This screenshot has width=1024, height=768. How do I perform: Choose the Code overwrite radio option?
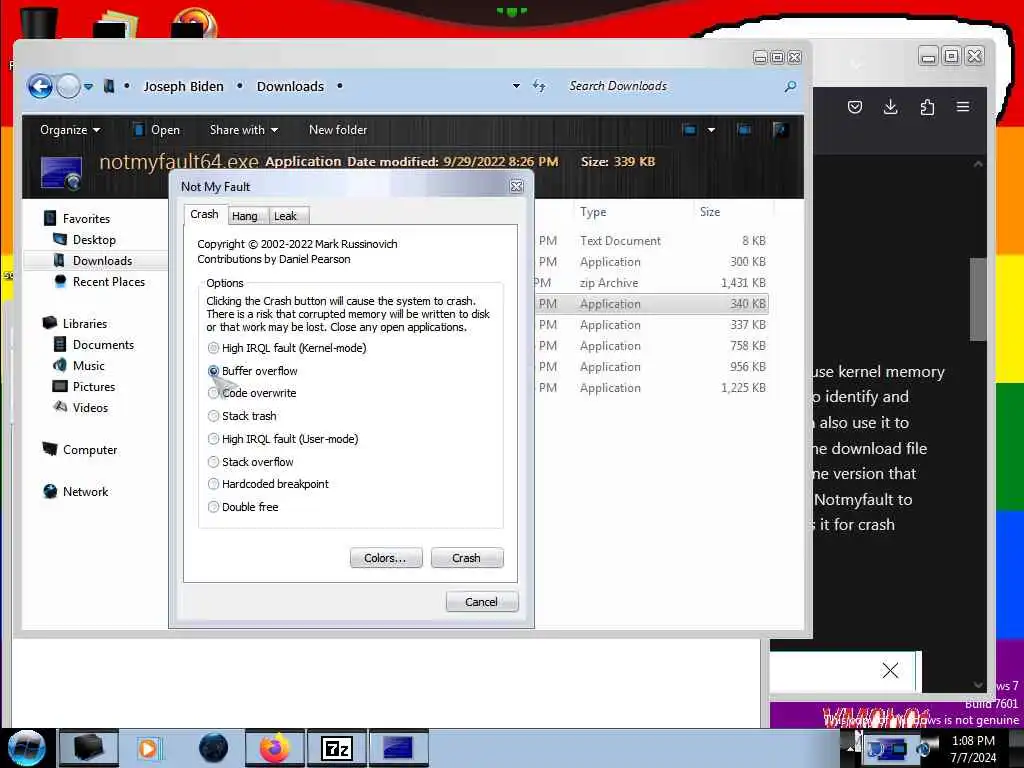(x=213, y=393)
